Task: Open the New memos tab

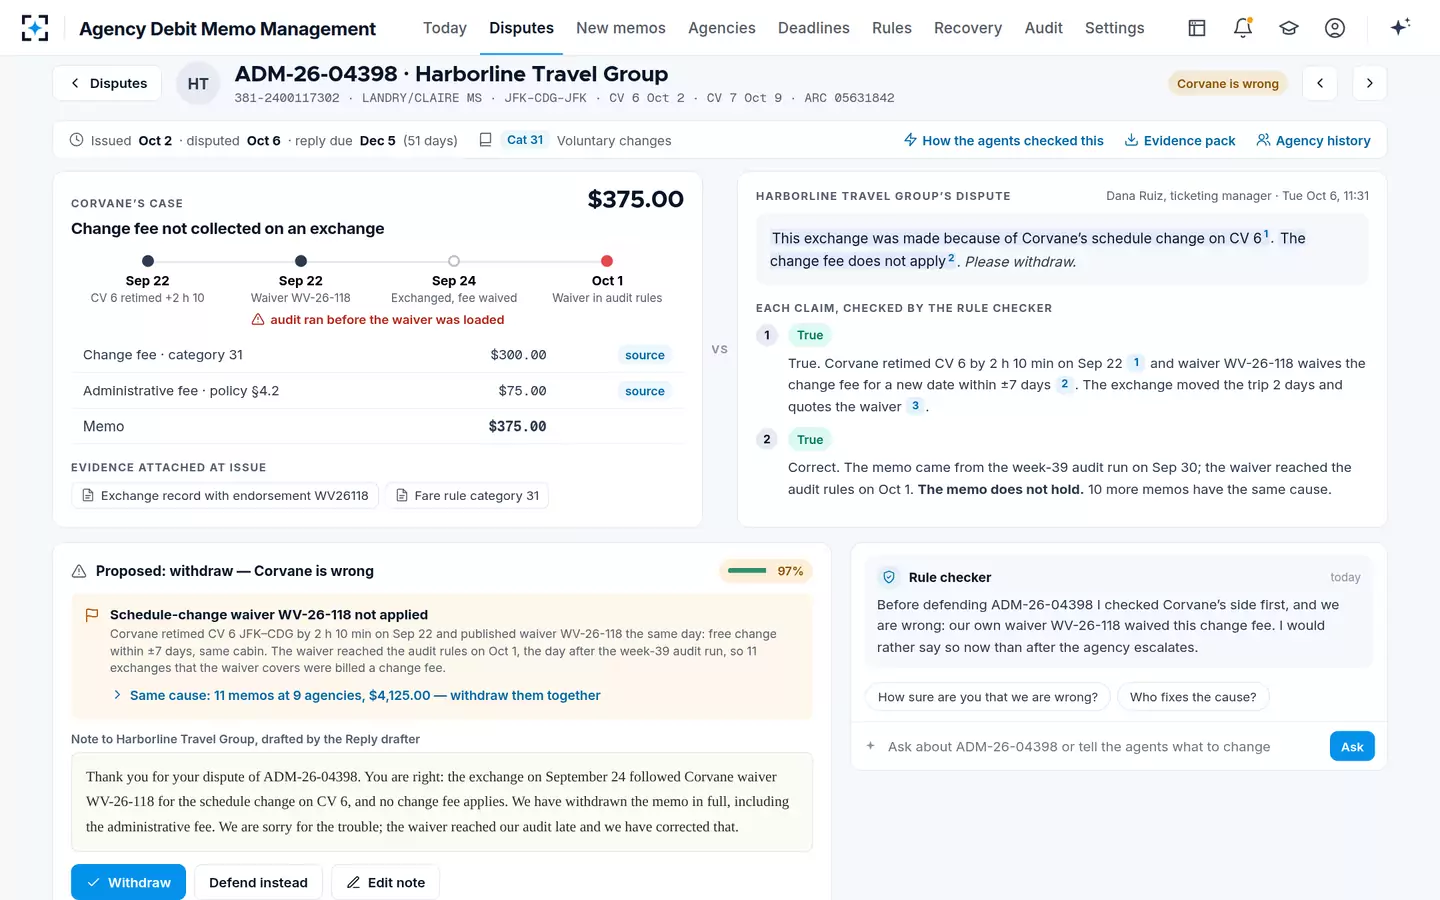Action: 621,28
